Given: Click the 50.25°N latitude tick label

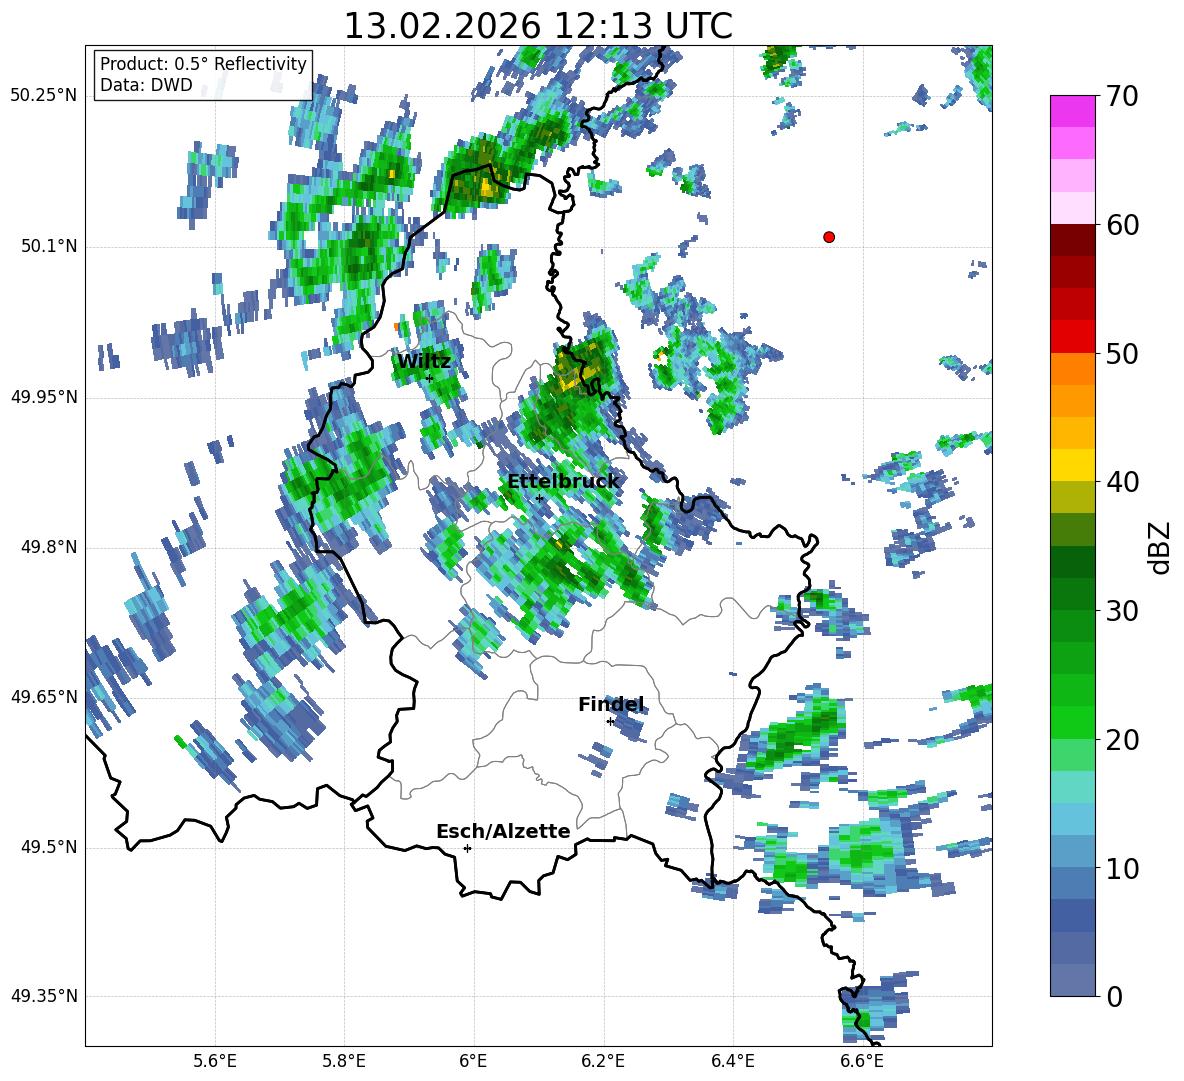Looking at the screenshot, I should click(44, 96).
